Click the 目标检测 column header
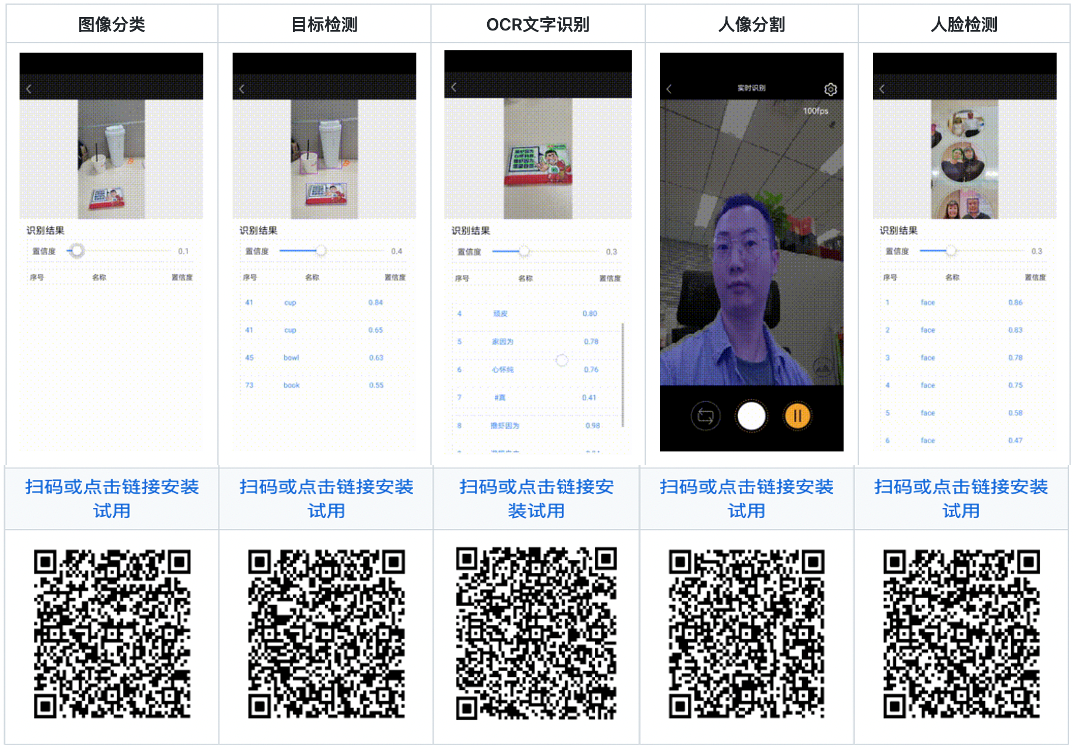 [325, 25]
